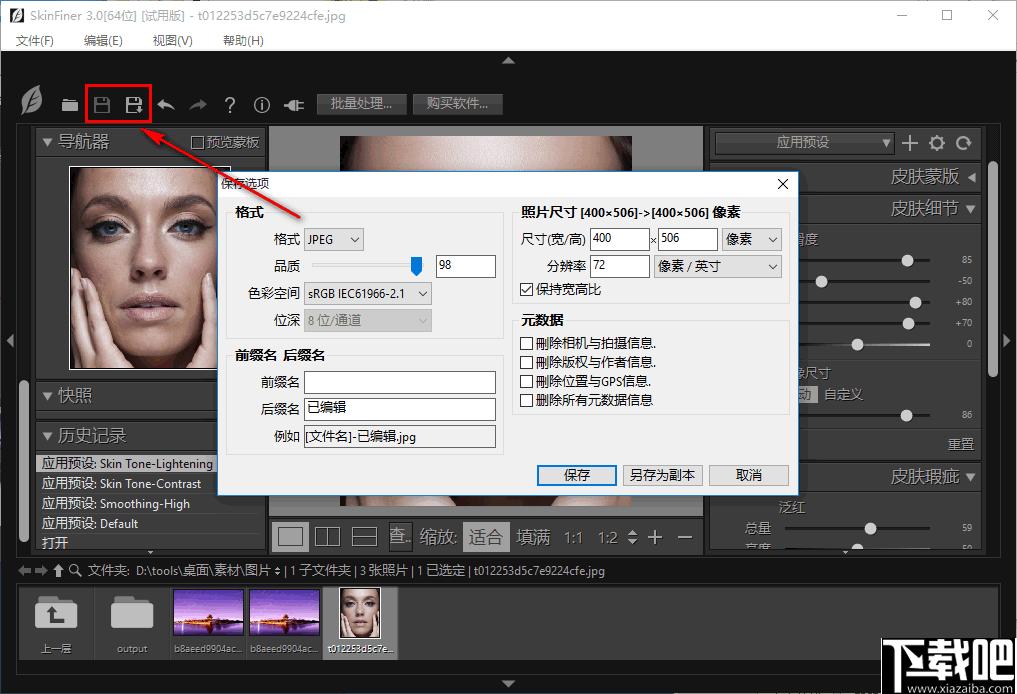Screen dimensions: 1017x694
Task: Open the batch processing button
Action: 361,104
